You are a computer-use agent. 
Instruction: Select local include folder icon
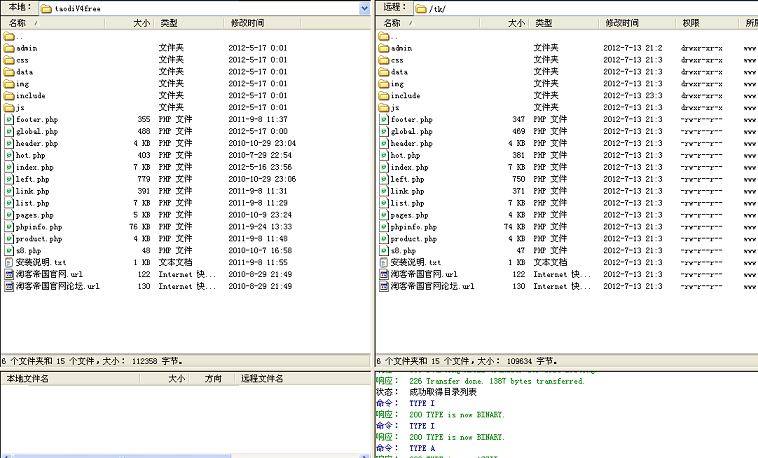click(x=9, y=95)
